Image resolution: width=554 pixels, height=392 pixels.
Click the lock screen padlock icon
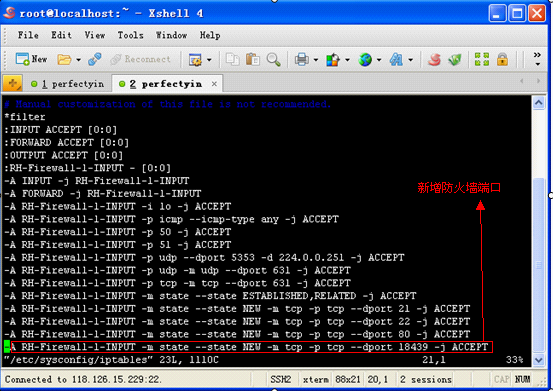[502, 59]
